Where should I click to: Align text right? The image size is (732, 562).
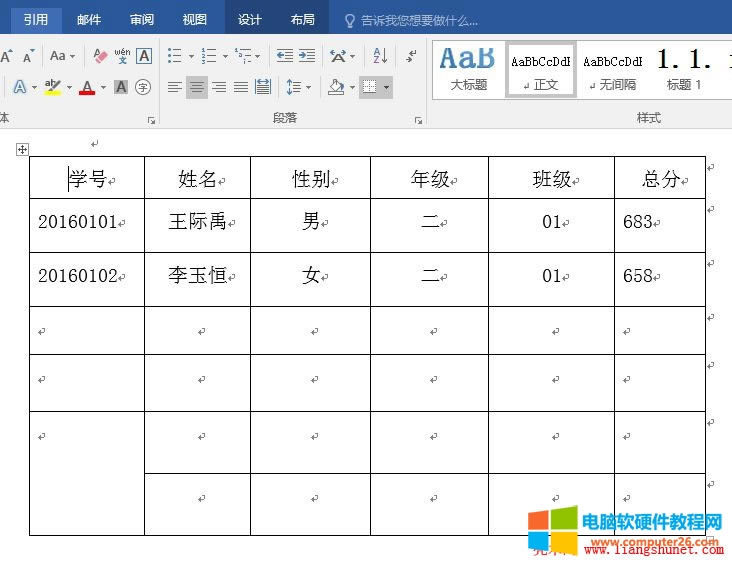point(218,87)
